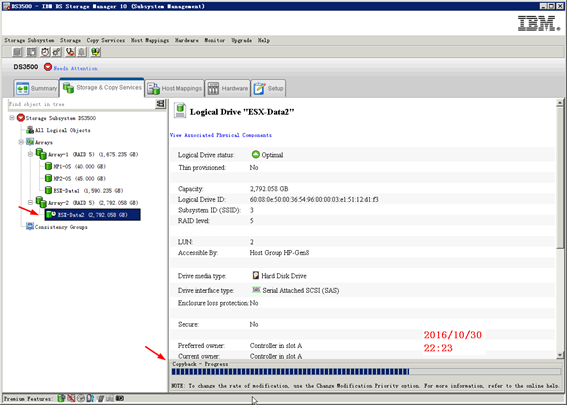Click the fourth Premium Features icon with blue arrow
This screenshot has height=405, width=567.
coord(90,398)
